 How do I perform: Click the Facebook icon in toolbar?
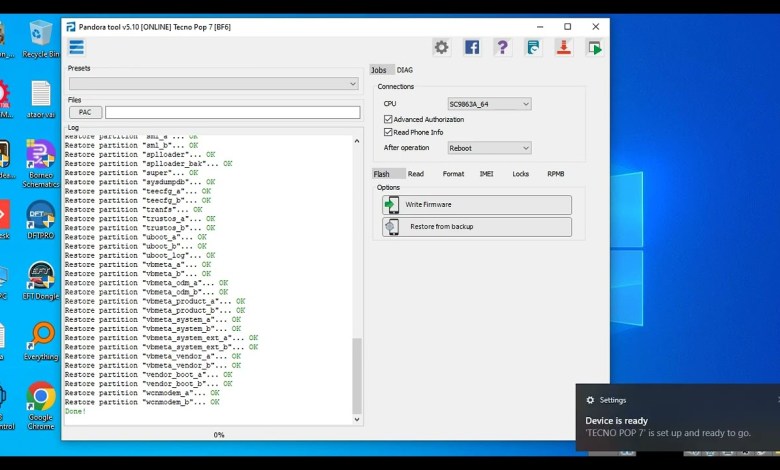471,47
